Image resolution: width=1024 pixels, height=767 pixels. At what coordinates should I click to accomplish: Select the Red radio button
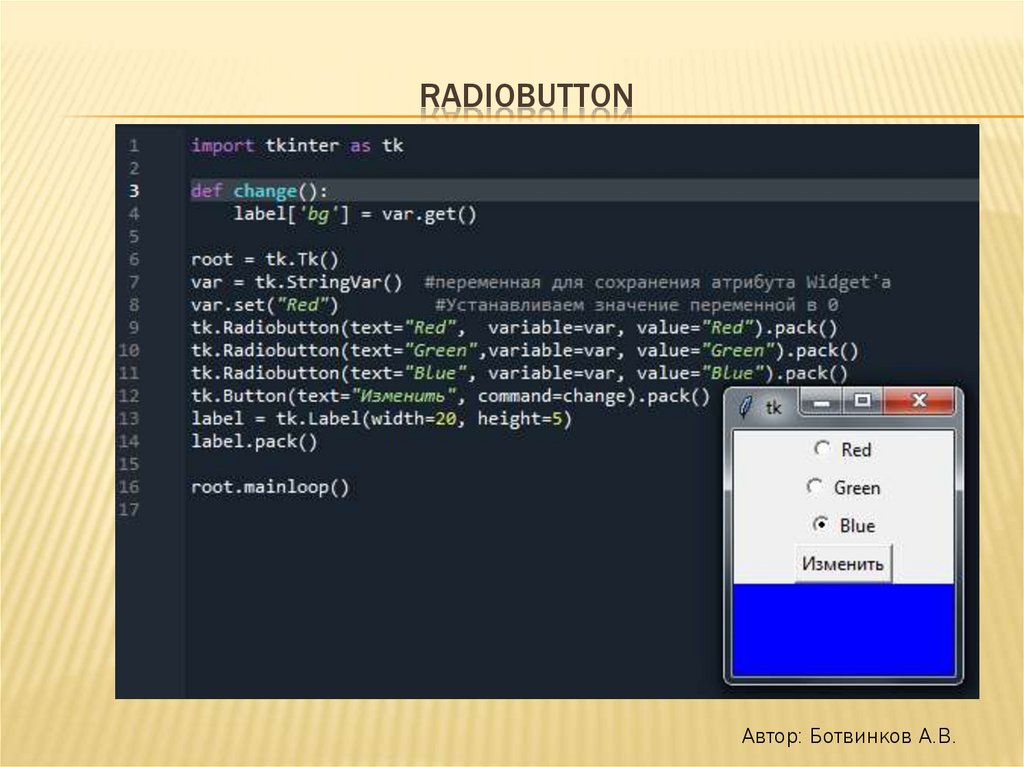(842, 449)
